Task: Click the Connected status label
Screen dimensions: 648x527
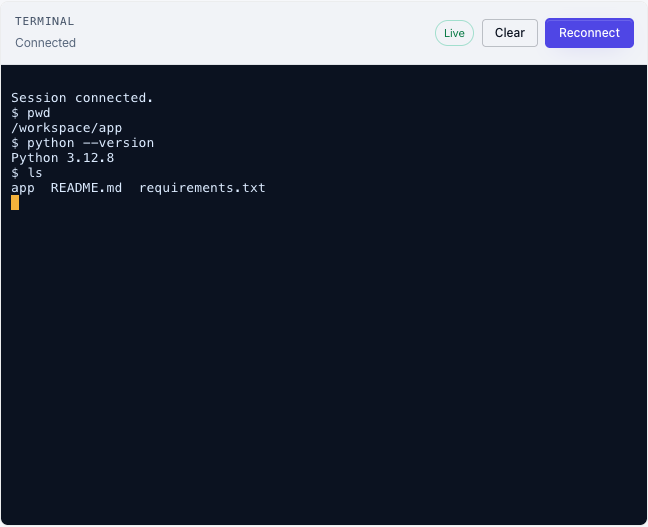Action: pyautogui.click(x=45, y=43)
